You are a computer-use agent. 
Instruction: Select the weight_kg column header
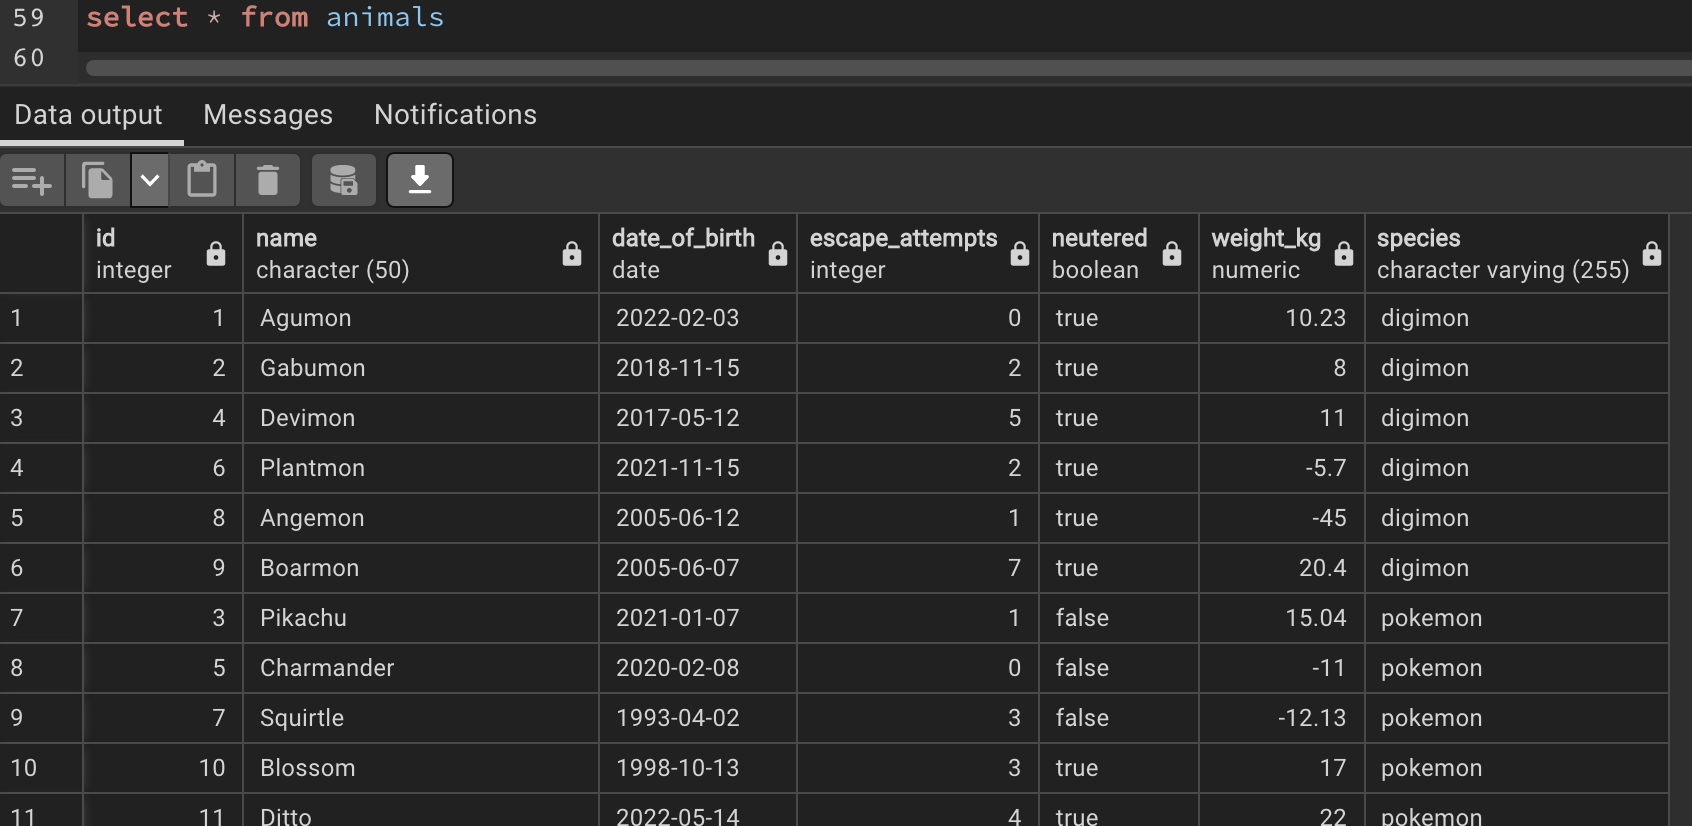pos(1282,254)
